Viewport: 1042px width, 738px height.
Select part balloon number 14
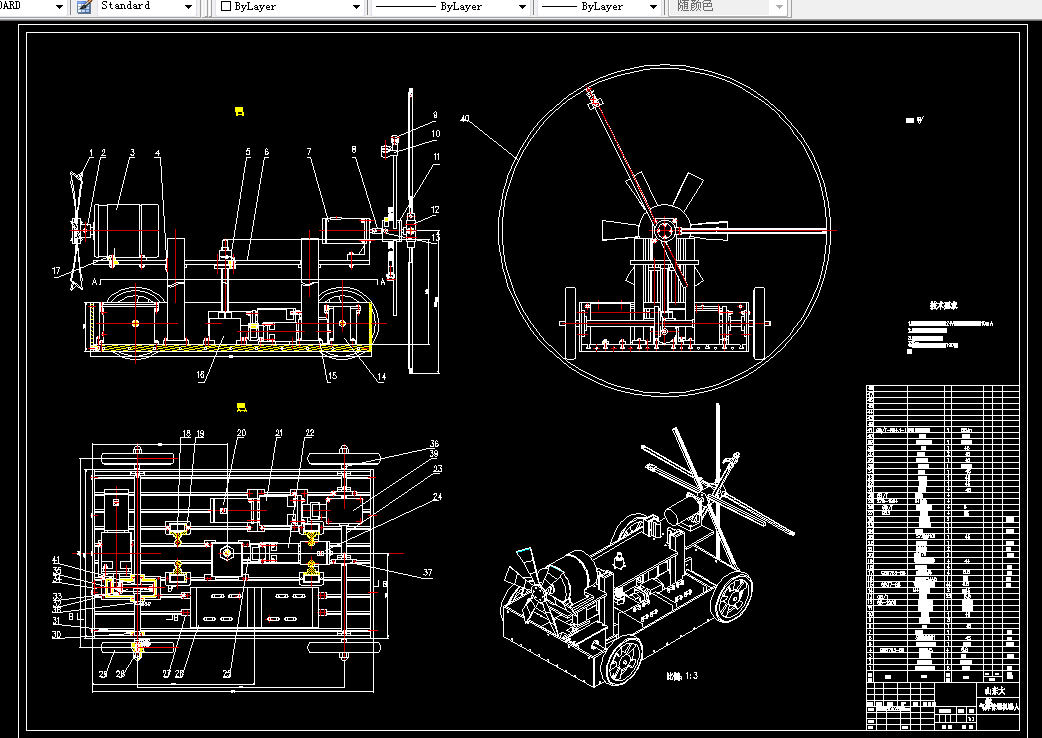click(x=381, y=377)
